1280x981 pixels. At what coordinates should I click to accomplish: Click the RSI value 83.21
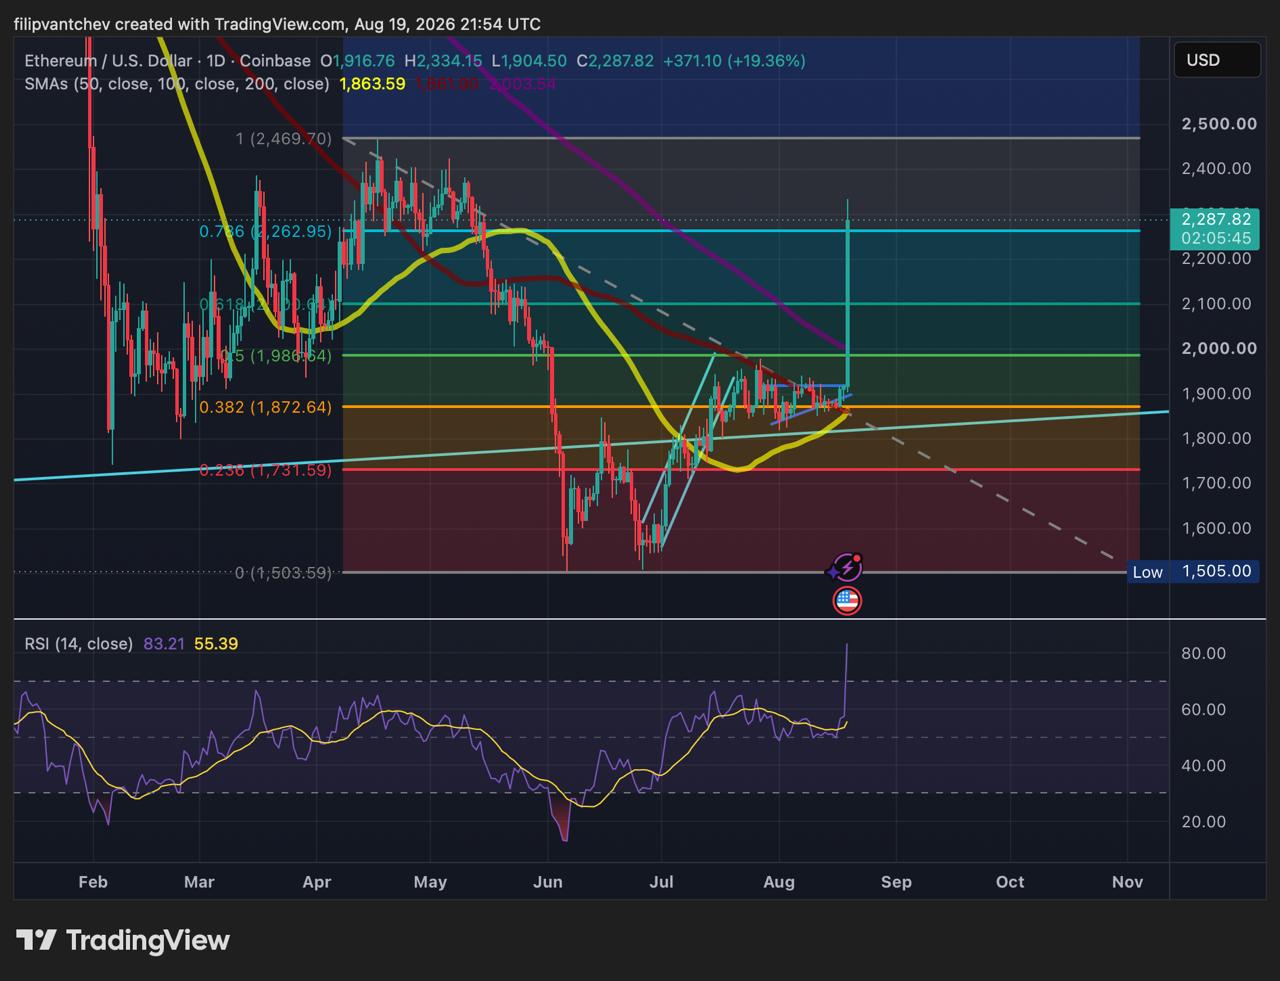pos(164,644)
